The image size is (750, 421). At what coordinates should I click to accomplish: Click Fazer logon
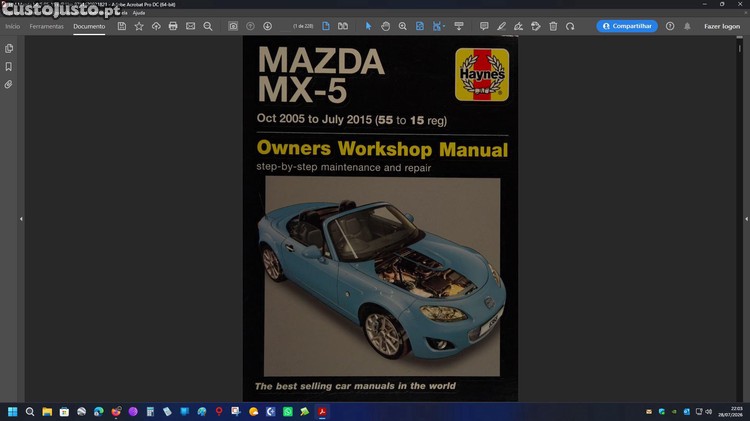722,26
